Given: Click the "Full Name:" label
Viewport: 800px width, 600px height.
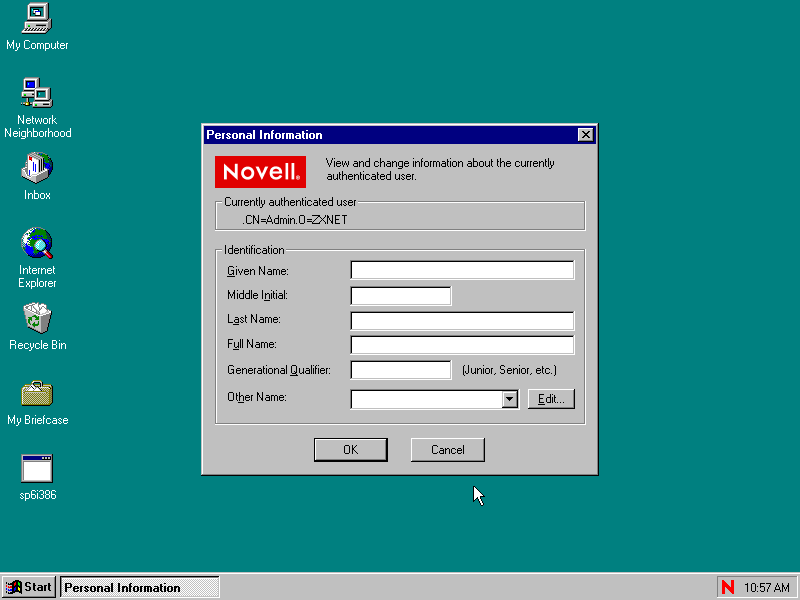Looking at the screenshot, I should tap(252, 344).
